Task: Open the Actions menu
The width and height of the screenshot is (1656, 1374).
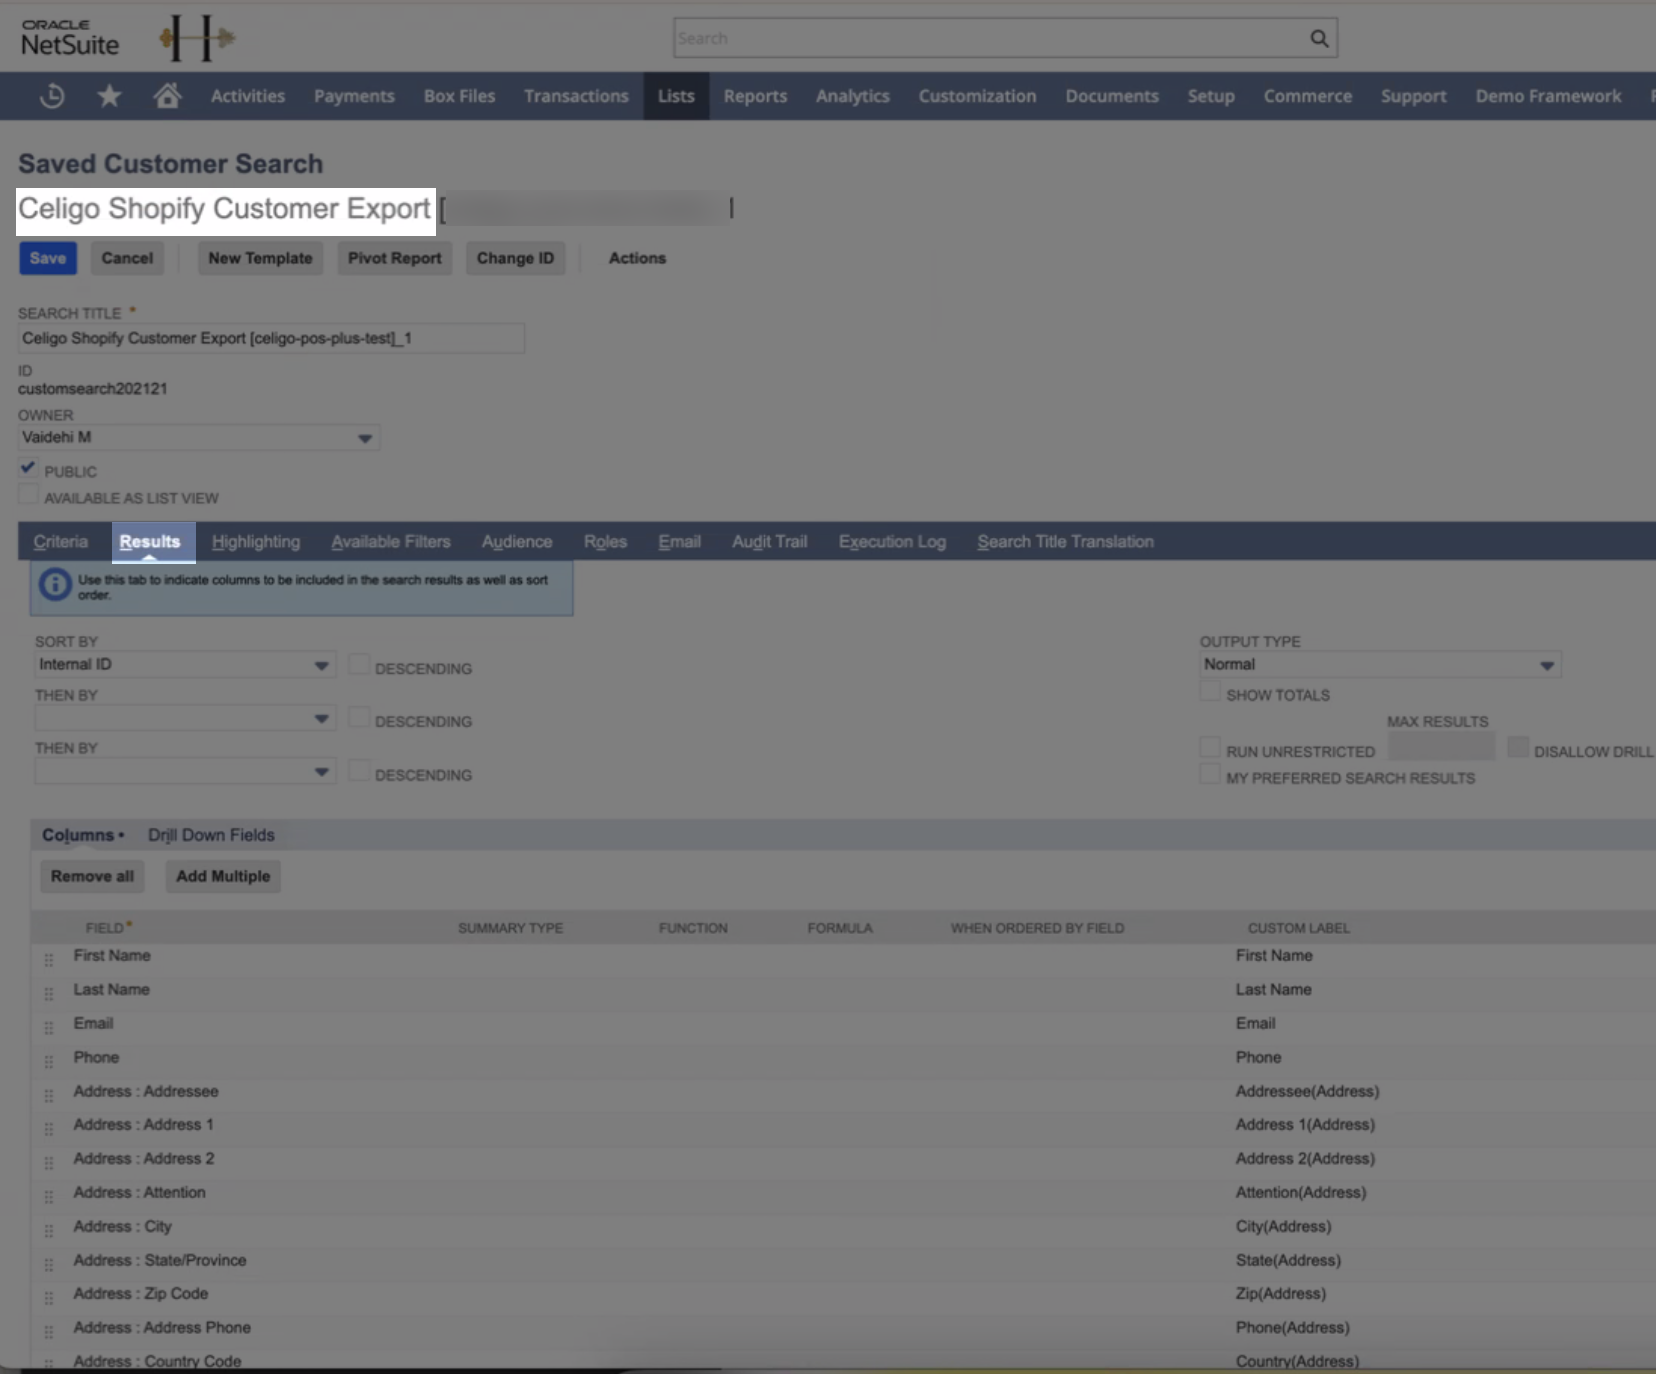Action: point(637,258)
